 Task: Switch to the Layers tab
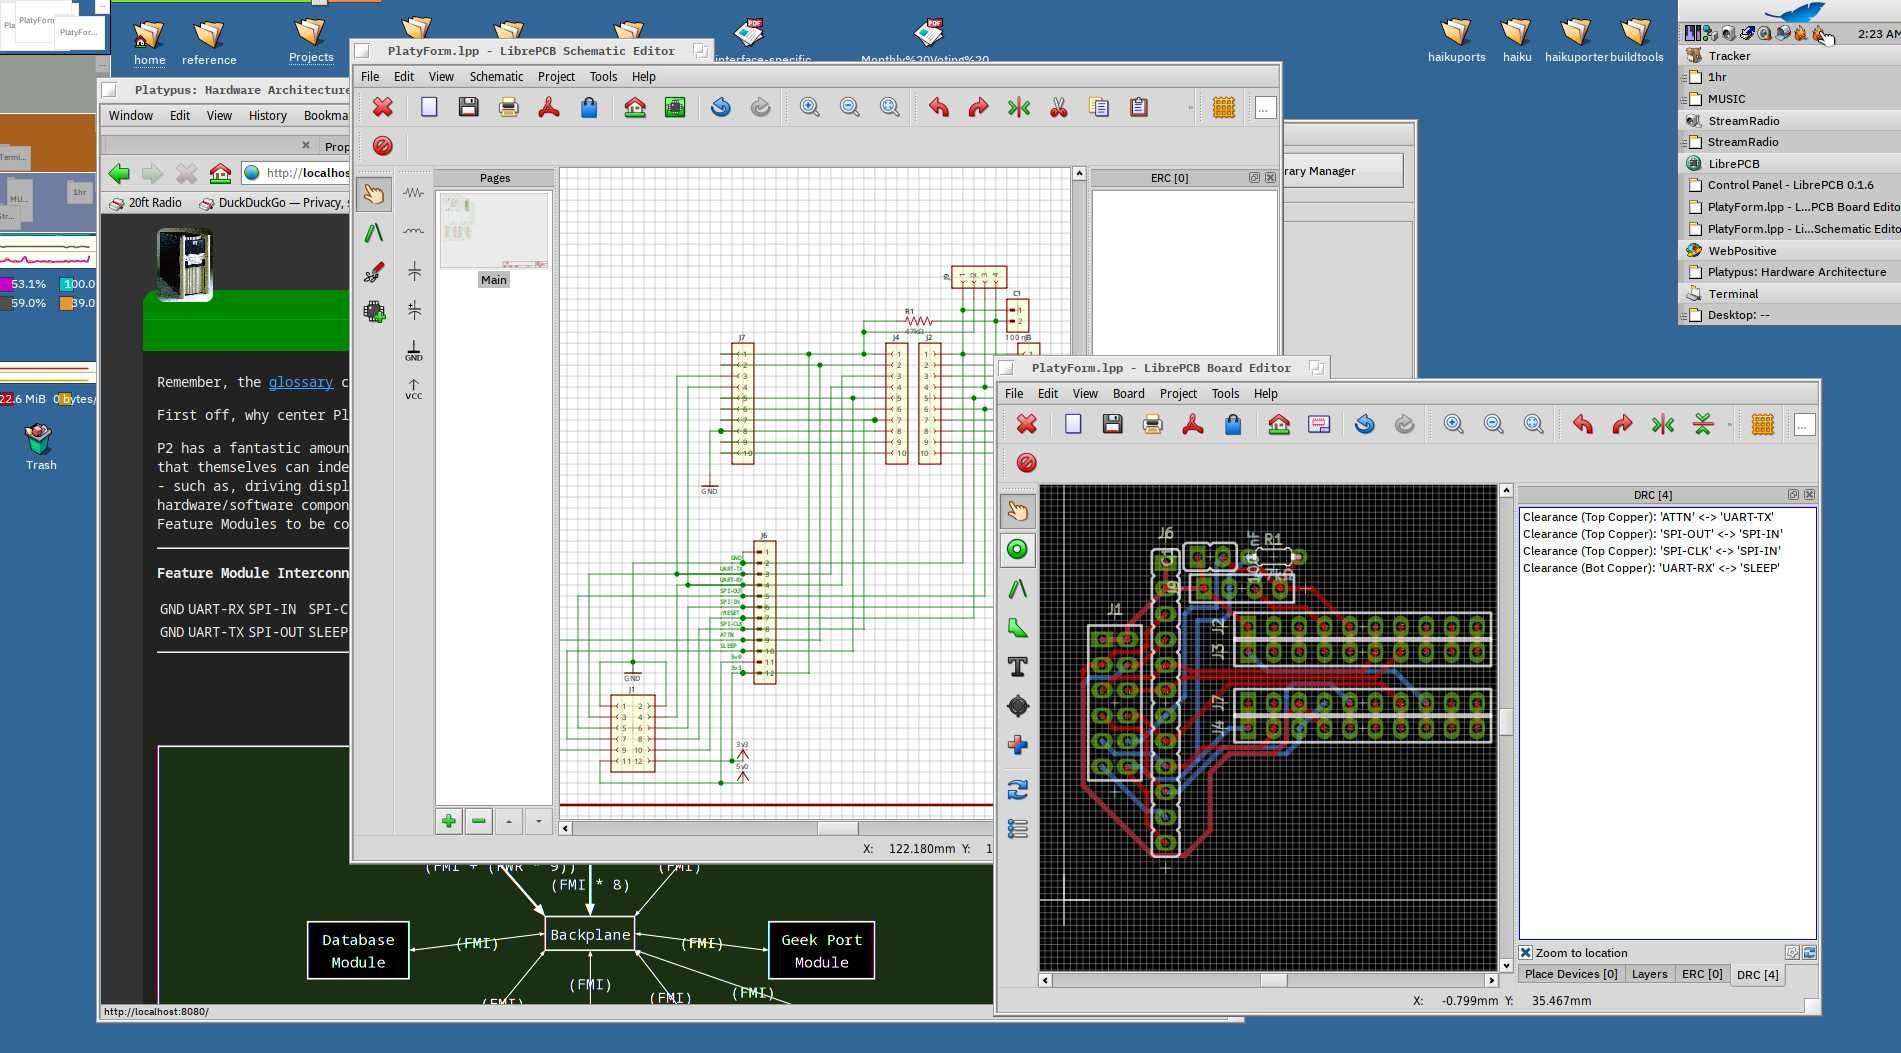[1649, 974]
